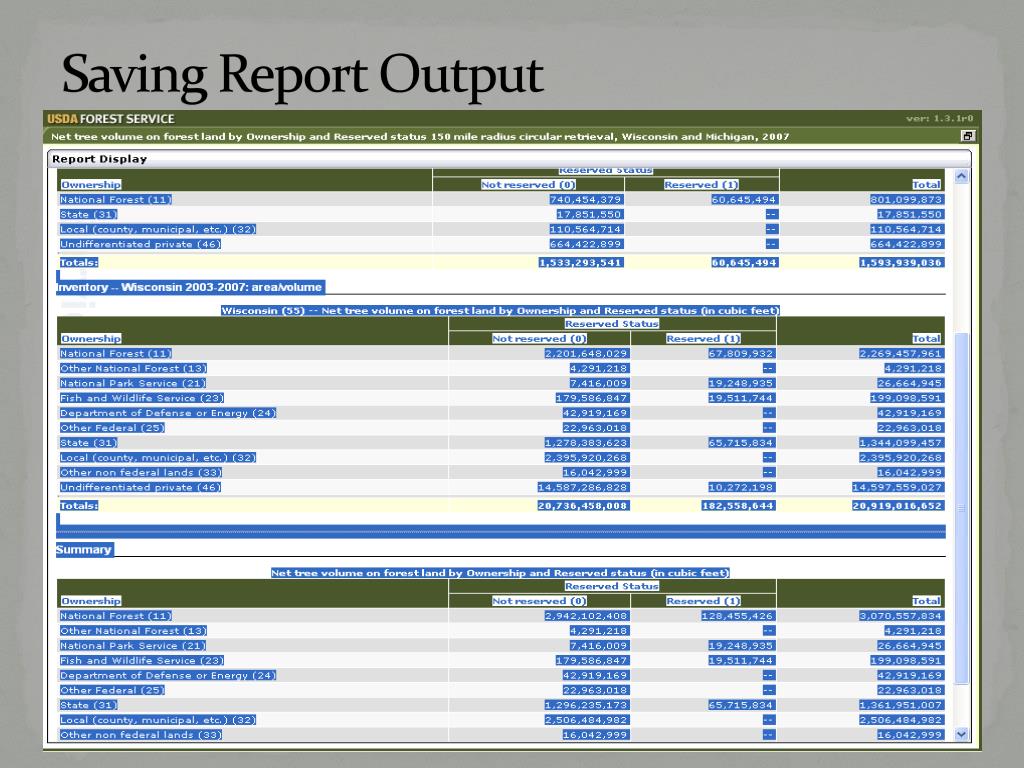This screenshot has height=768, width=1024.
Task: Click the Not reserved (0) header in the Wisconsin table
Action: (539, 338)
